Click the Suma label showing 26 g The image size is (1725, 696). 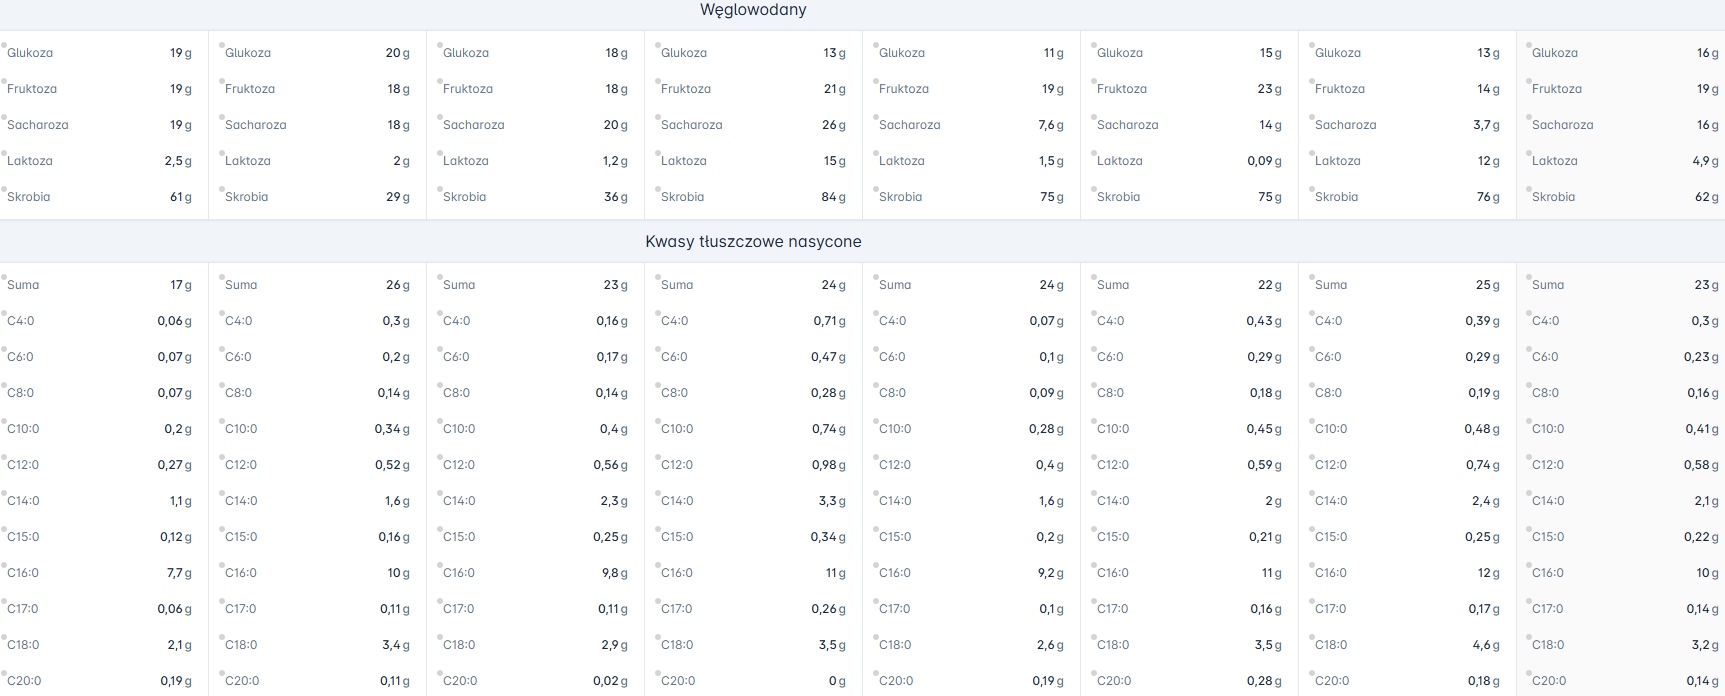[x=241, y=285]
